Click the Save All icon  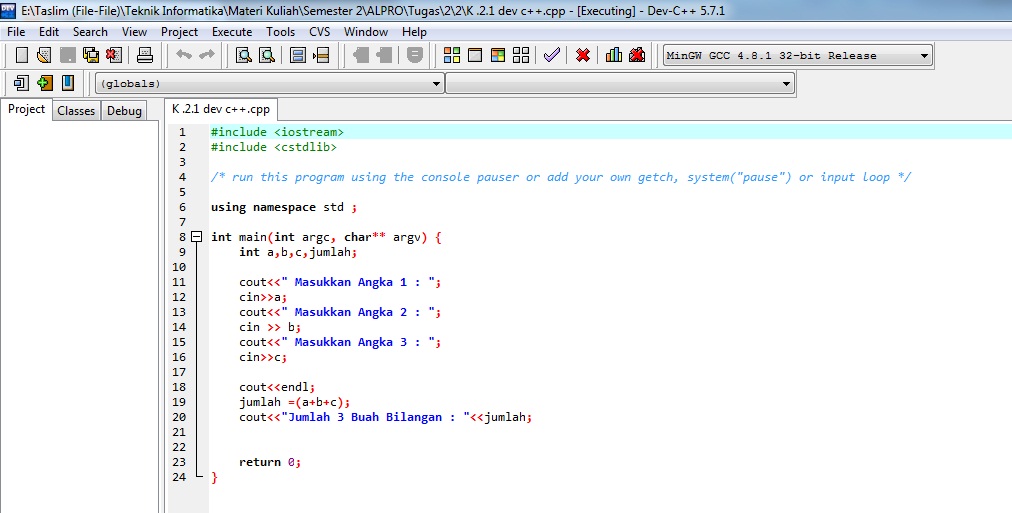(91, 55)
